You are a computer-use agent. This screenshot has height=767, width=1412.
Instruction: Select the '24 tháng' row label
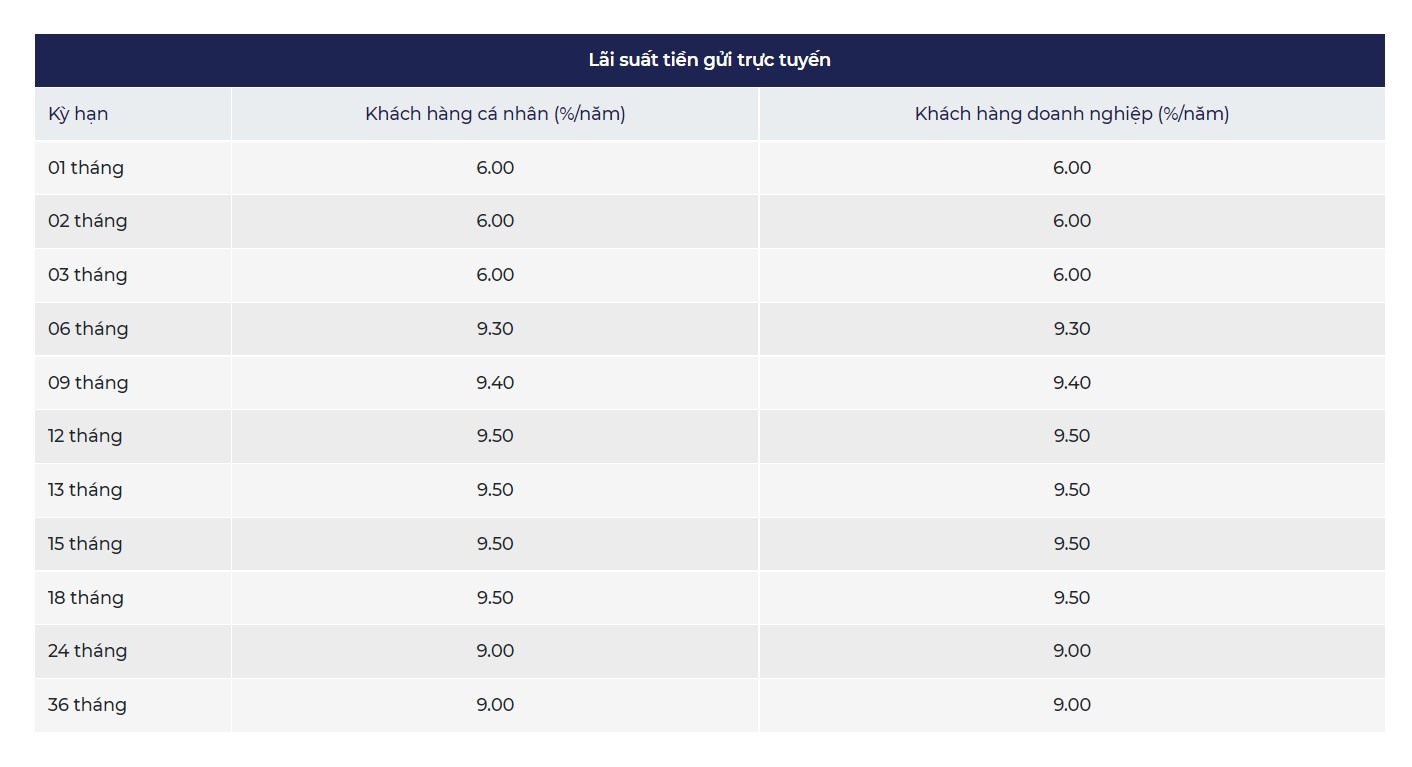point(87,651)
